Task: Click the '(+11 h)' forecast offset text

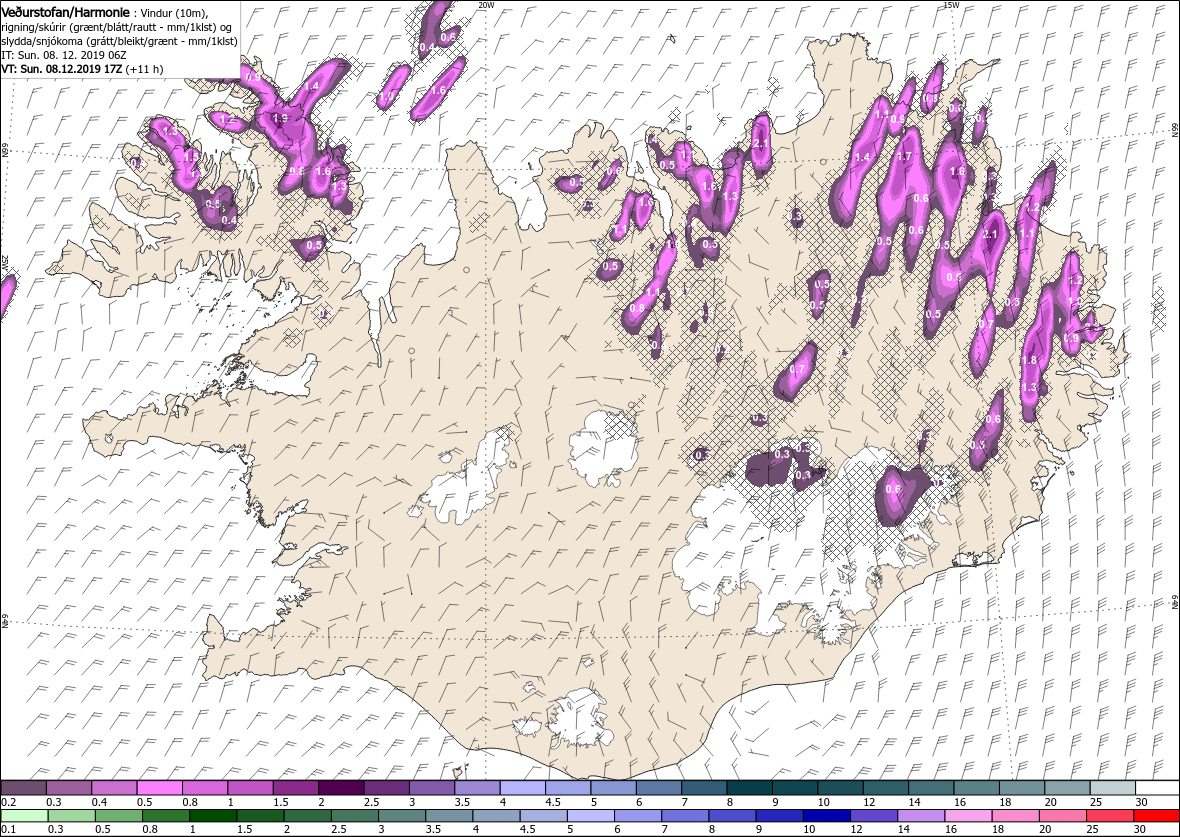Action: tap(144, 68)
